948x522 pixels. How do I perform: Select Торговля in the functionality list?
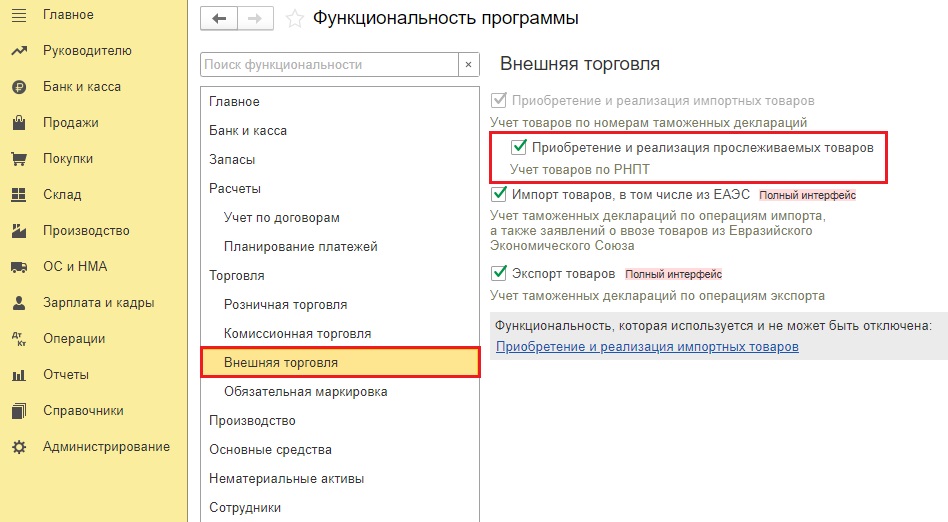[x=340, y=276]
